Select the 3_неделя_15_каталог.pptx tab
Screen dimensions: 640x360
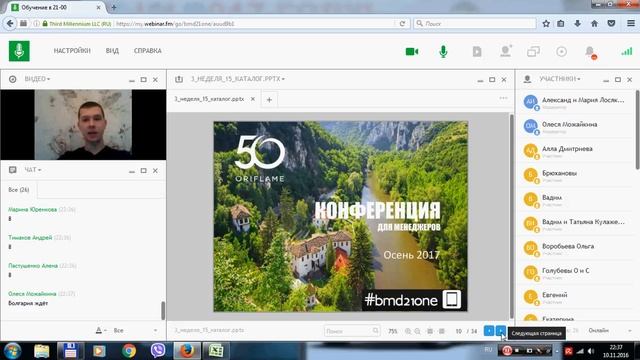click(x=209, y=99)
